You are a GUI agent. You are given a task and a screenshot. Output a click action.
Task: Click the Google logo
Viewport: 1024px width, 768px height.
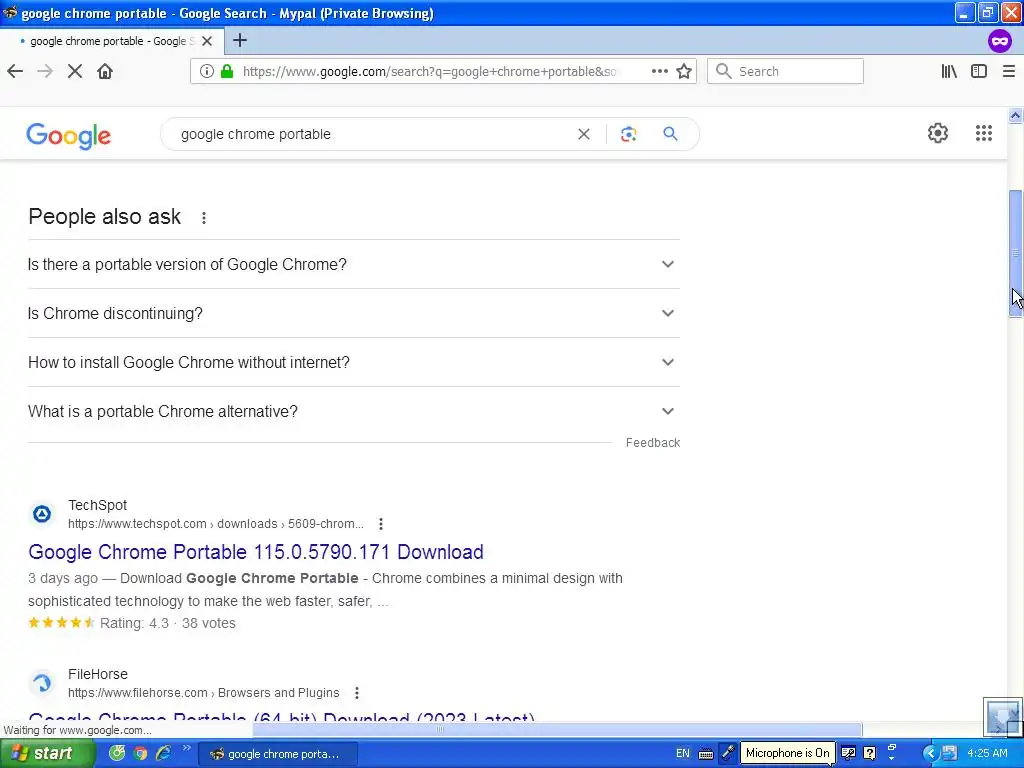[69, 135]
